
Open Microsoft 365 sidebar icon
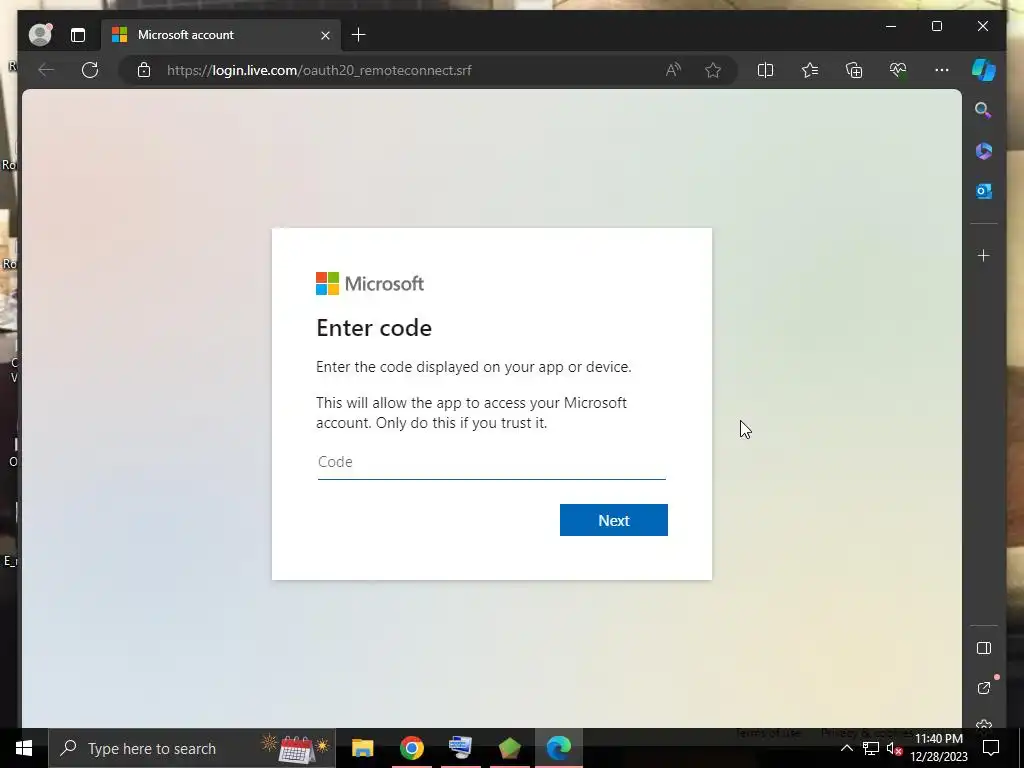click(x=984, y=151)
